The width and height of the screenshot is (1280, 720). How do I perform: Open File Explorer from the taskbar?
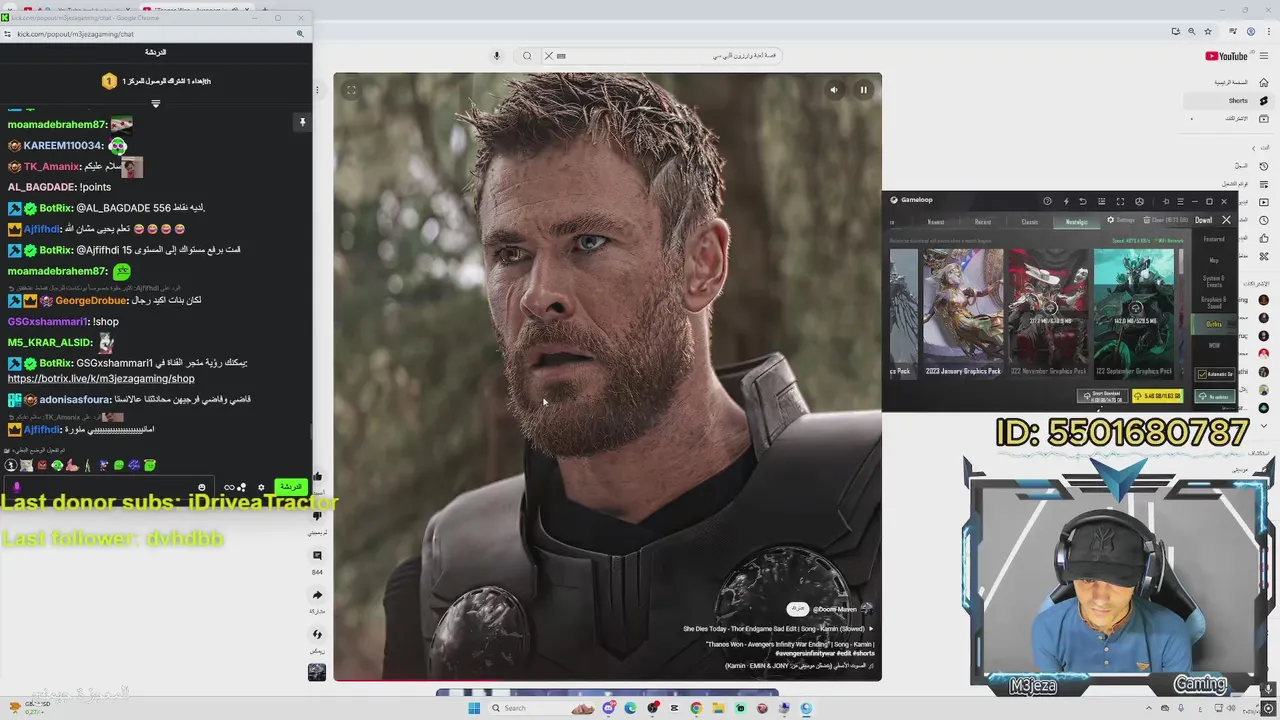(718, 708)
